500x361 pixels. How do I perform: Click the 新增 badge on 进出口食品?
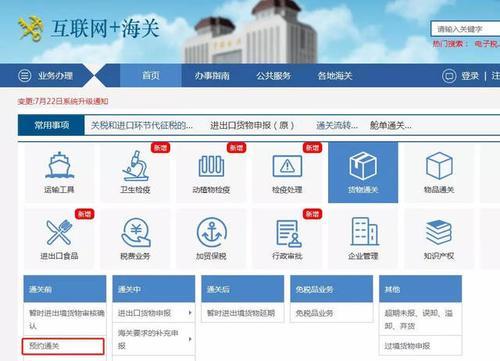(84, 214)
